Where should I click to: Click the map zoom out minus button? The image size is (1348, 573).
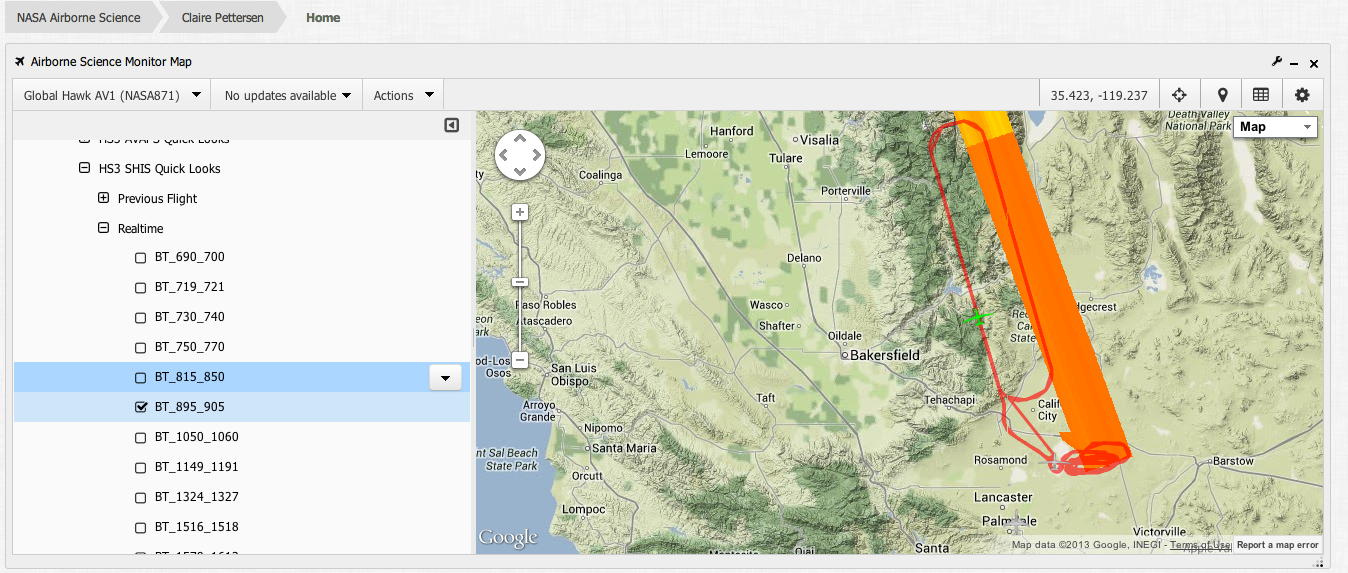520,360
